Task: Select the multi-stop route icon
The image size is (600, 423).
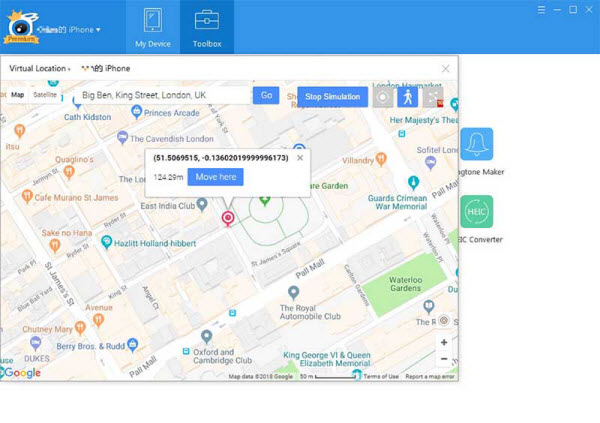Action: [x=433, y=97]
